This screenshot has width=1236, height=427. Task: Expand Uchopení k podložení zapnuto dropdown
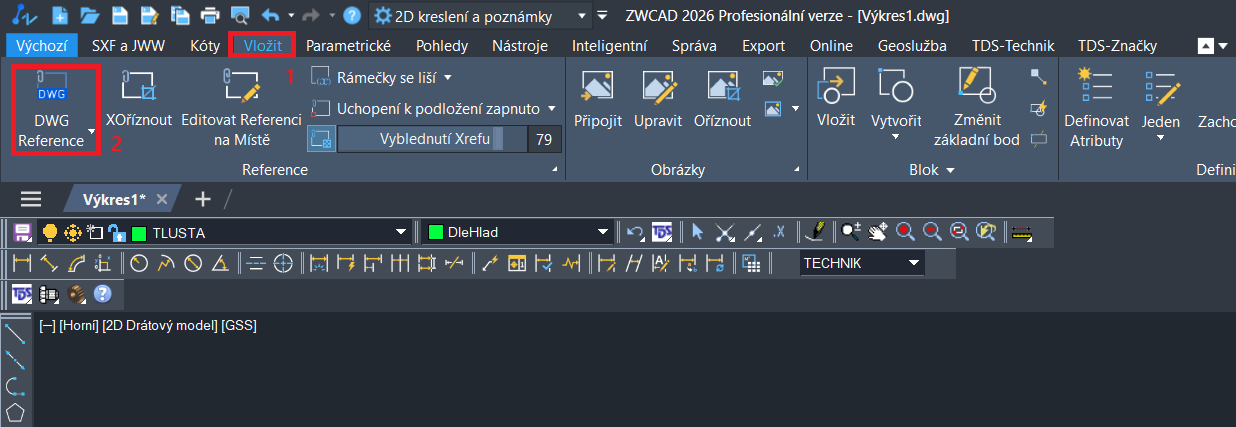[x=552, y=108]
